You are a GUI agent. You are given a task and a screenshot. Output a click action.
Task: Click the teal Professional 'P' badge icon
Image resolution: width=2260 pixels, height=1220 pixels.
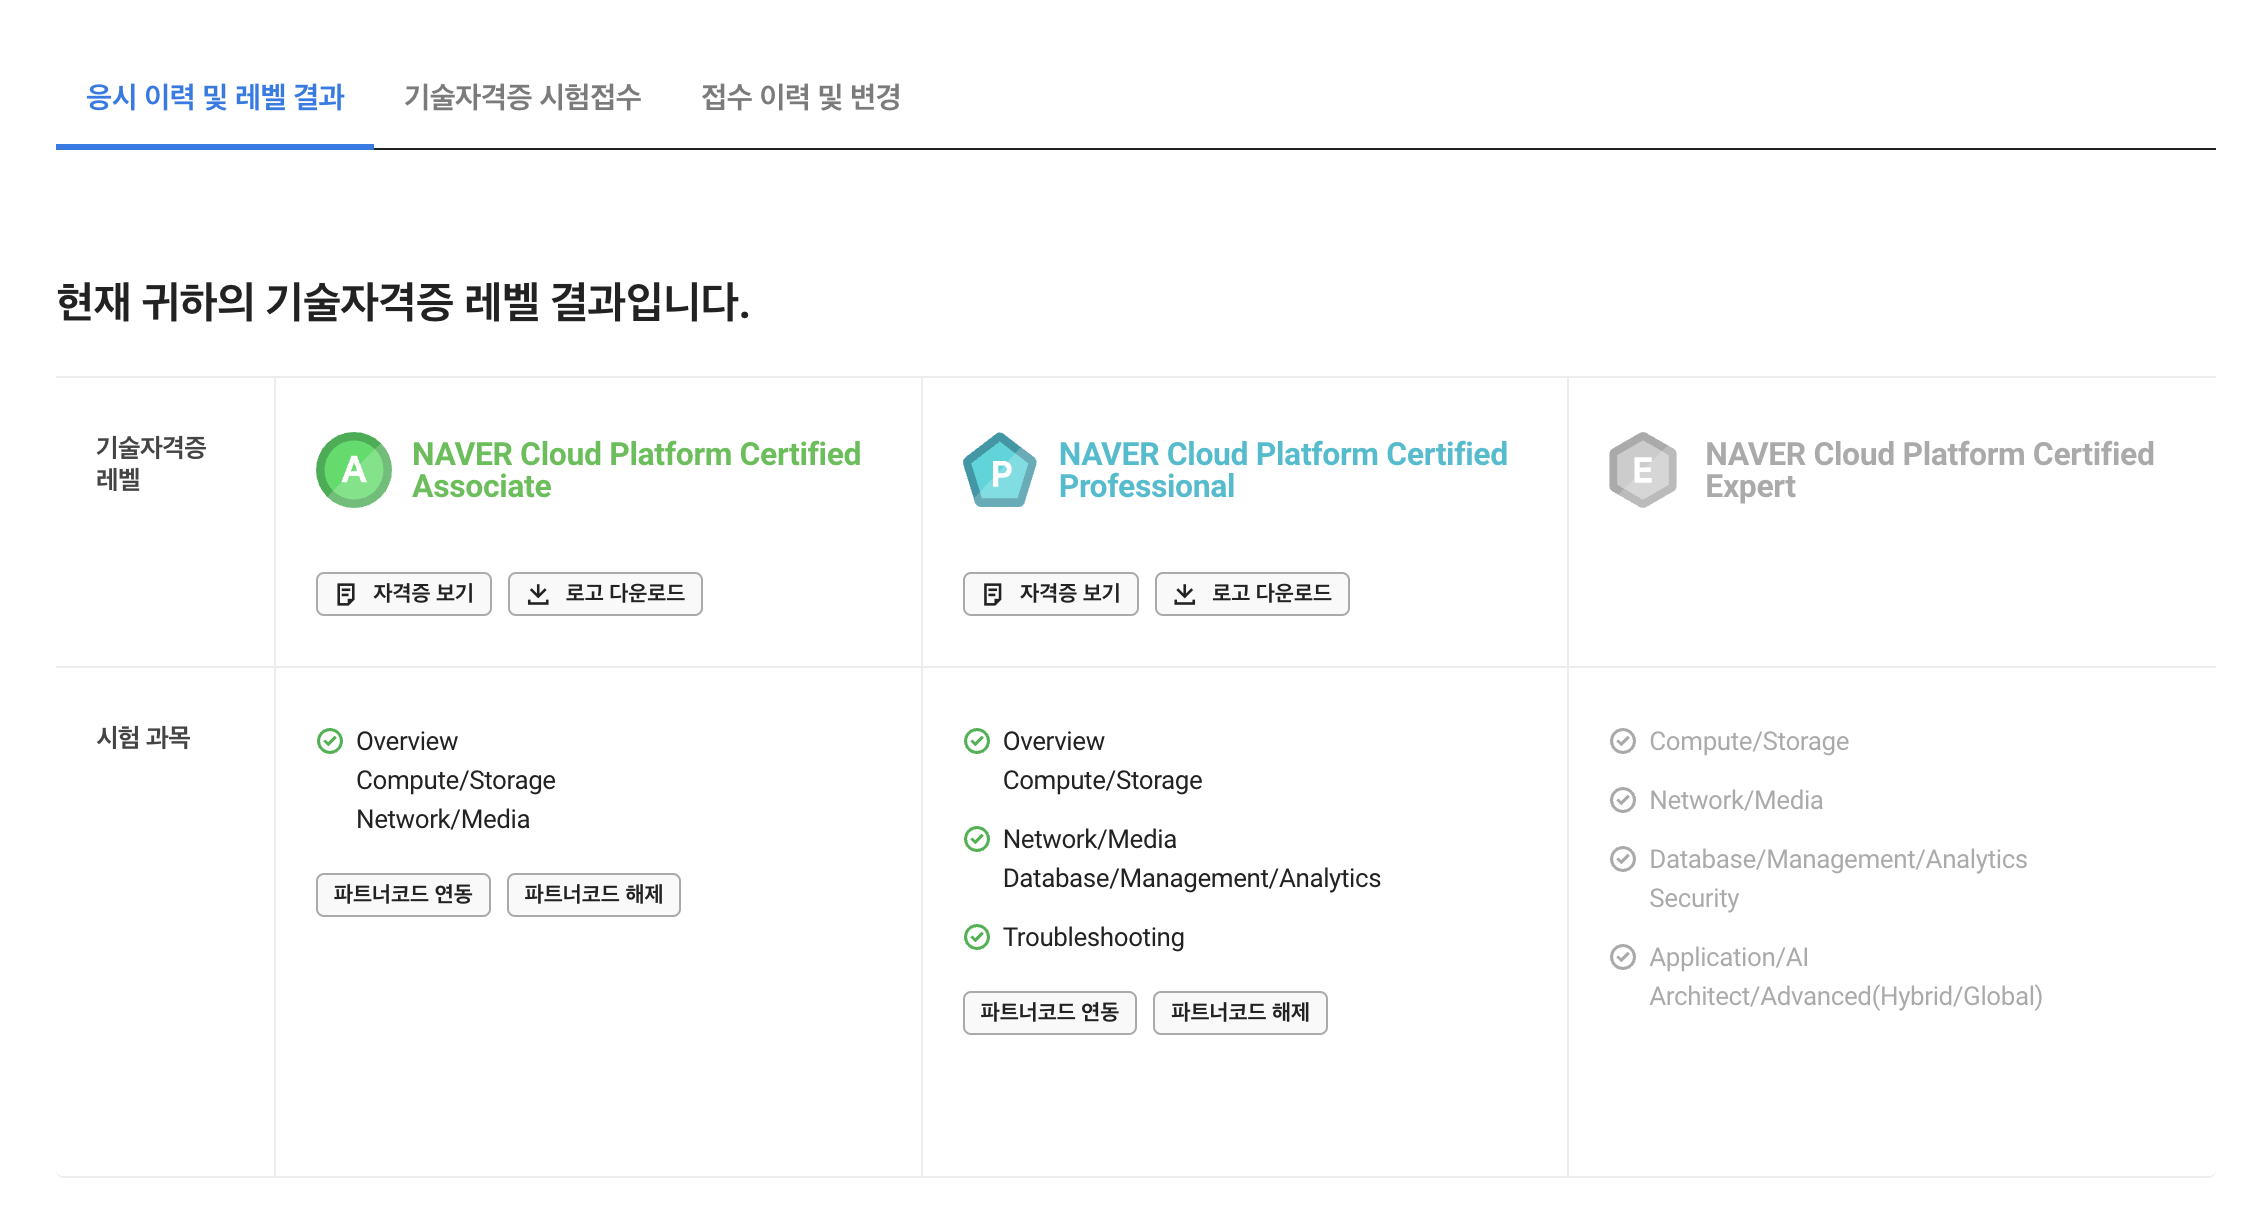pyautogui.click(x=1000, y=470)
